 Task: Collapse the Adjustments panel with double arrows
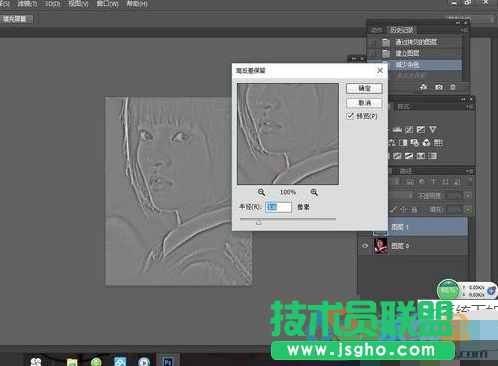(463, 99)
